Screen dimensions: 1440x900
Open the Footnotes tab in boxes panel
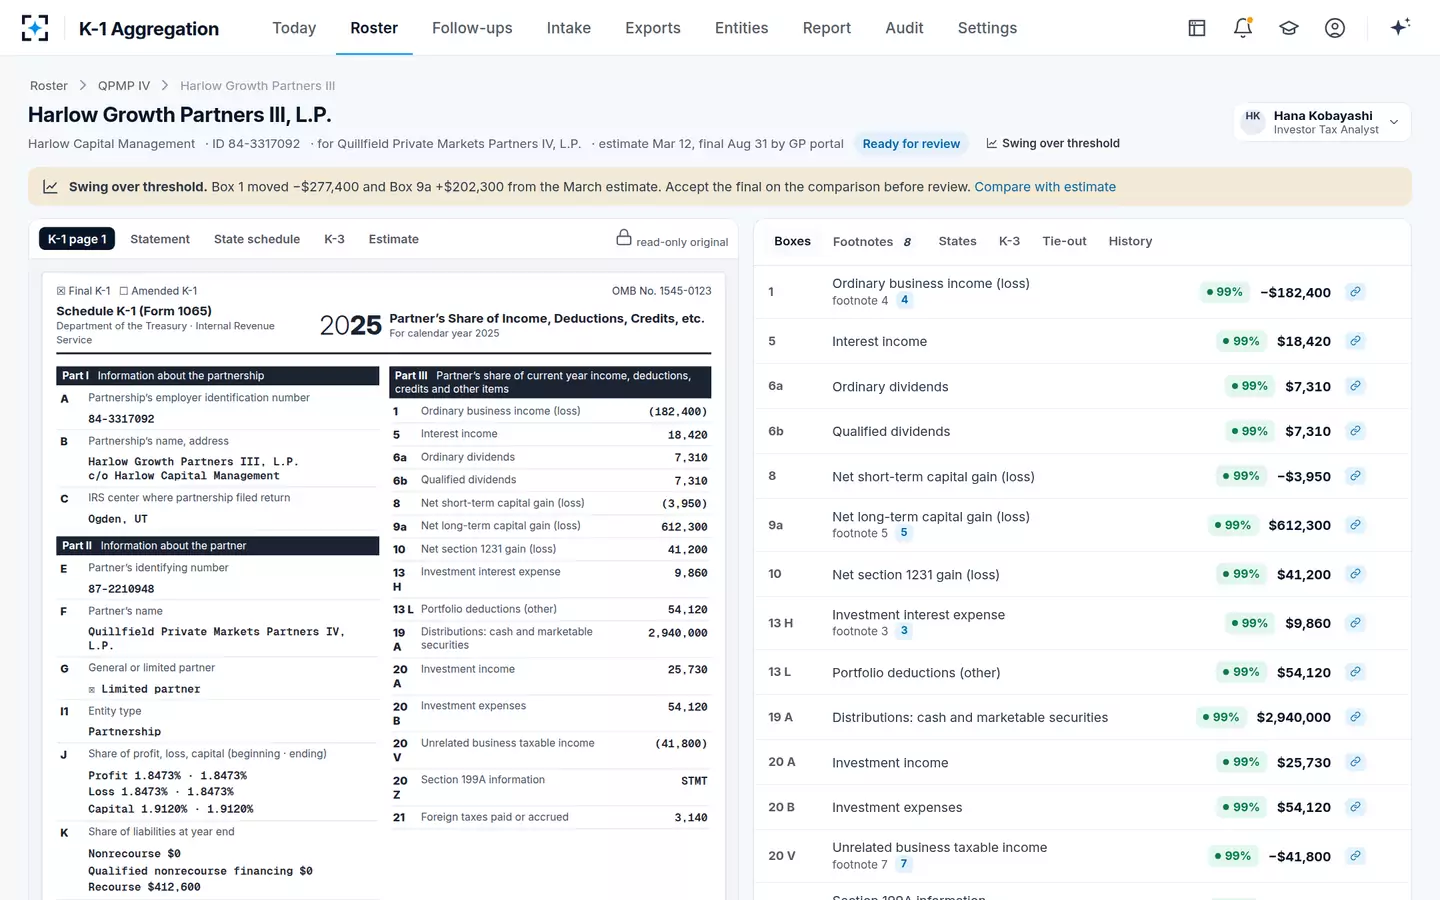(x=872, y=241)
